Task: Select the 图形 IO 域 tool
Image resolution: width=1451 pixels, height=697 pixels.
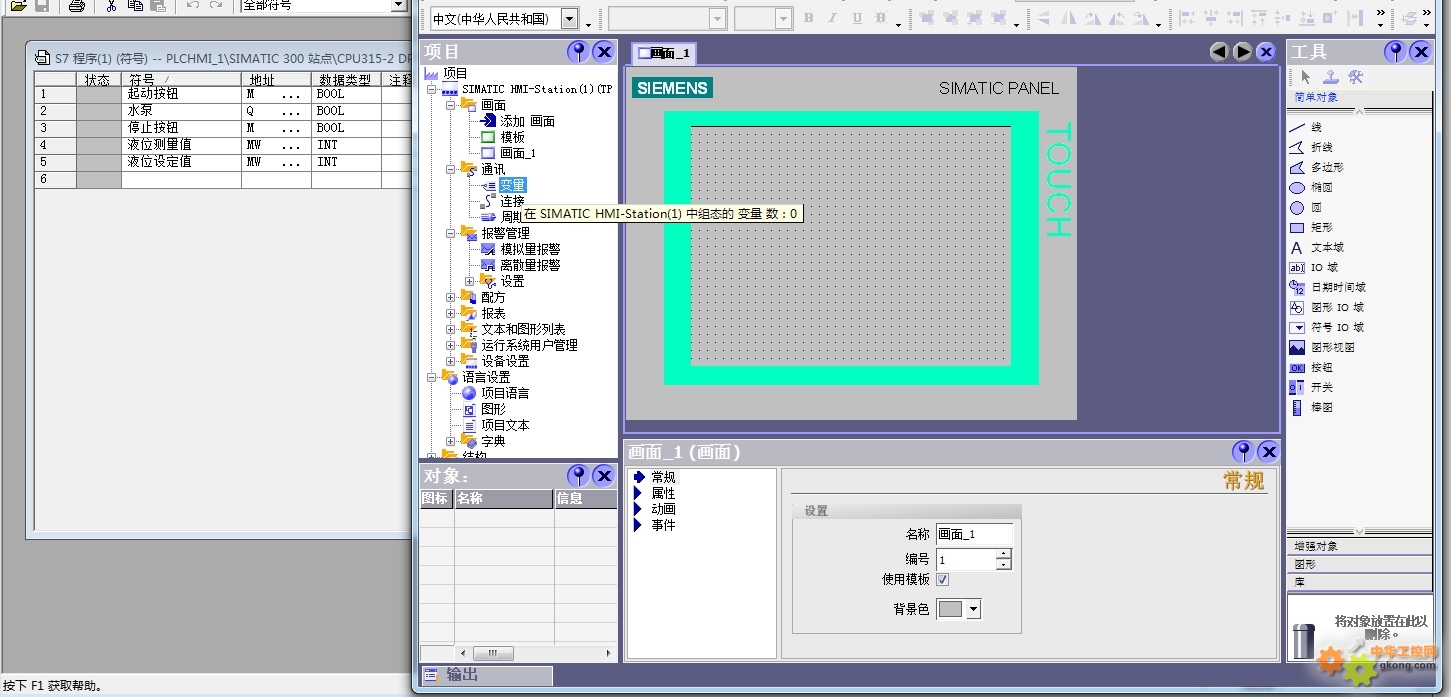Action: point(1326,307)
